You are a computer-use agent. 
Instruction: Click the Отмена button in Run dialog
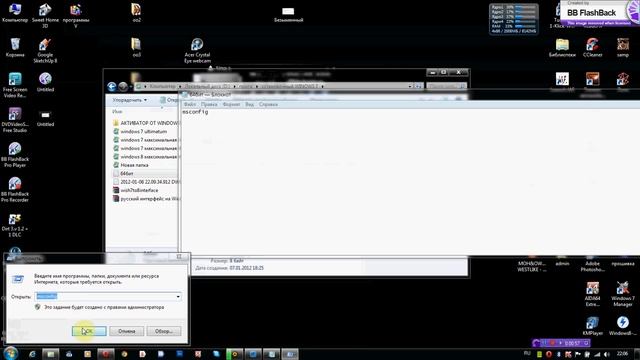pos(127,331)
